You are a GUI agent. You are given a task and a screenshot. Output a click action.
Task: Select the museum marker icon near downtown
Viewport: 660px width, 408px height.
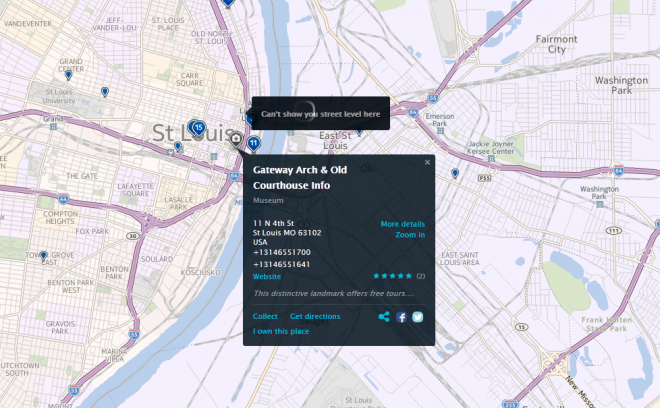(236, 140)
